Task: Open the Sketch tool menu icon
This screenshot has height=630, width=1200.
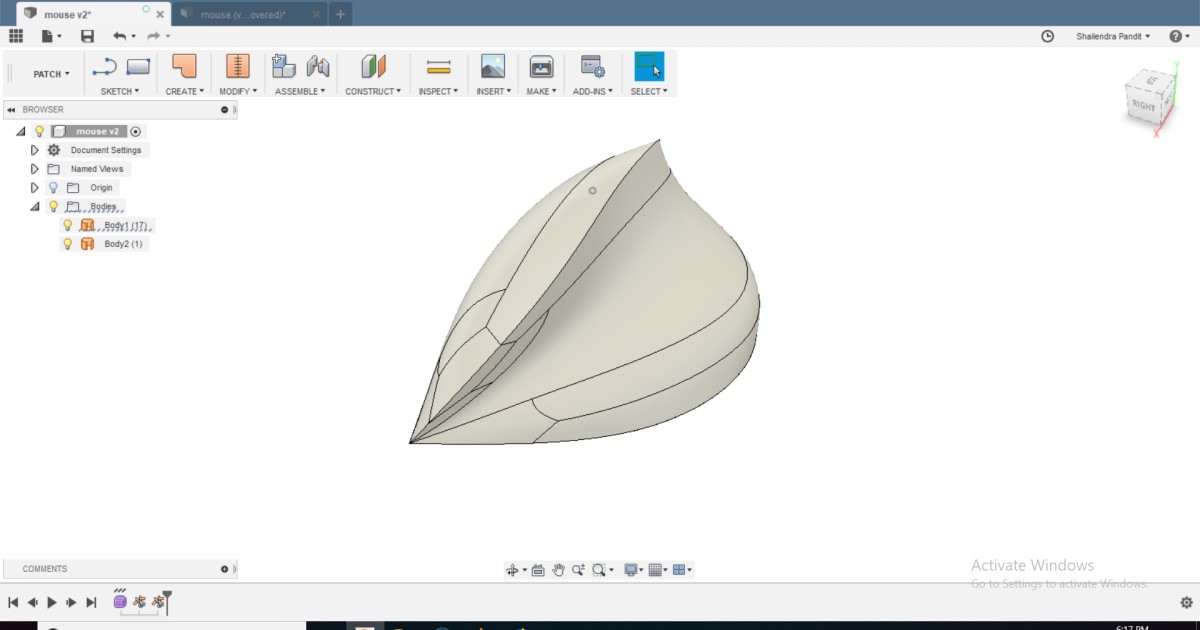Action: click(107, 66)
